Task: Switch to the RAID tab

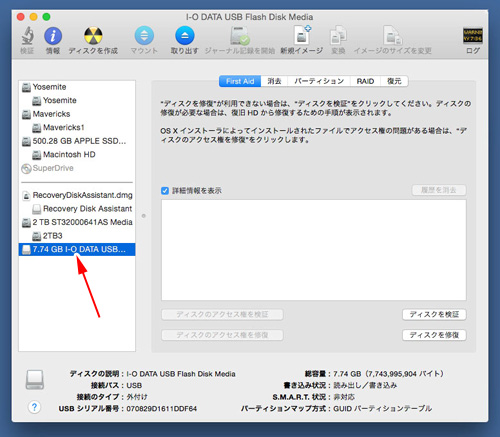Action: (365, 81)
